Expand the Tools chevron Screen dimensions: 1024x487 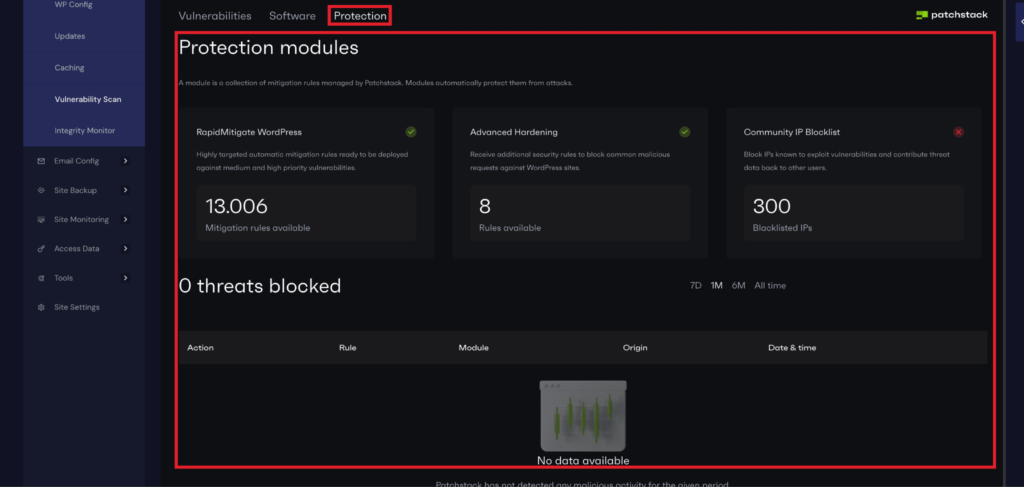coord(125,277)
